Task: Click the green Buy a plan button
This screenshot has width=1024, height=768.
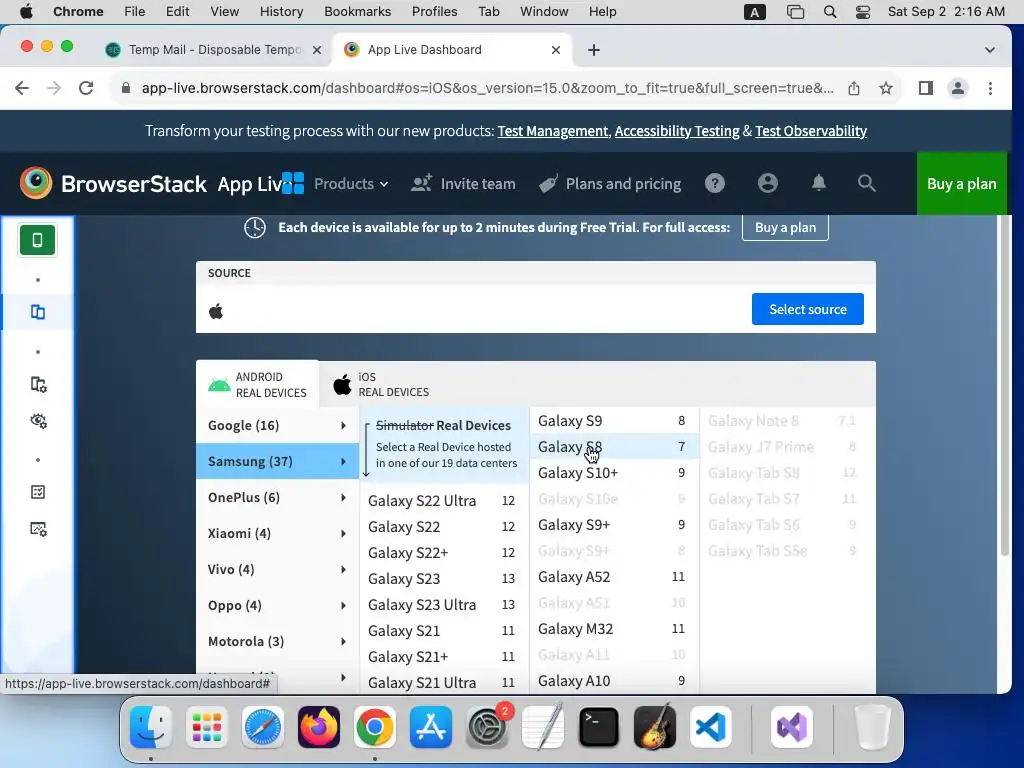Action: coord(961,184)
